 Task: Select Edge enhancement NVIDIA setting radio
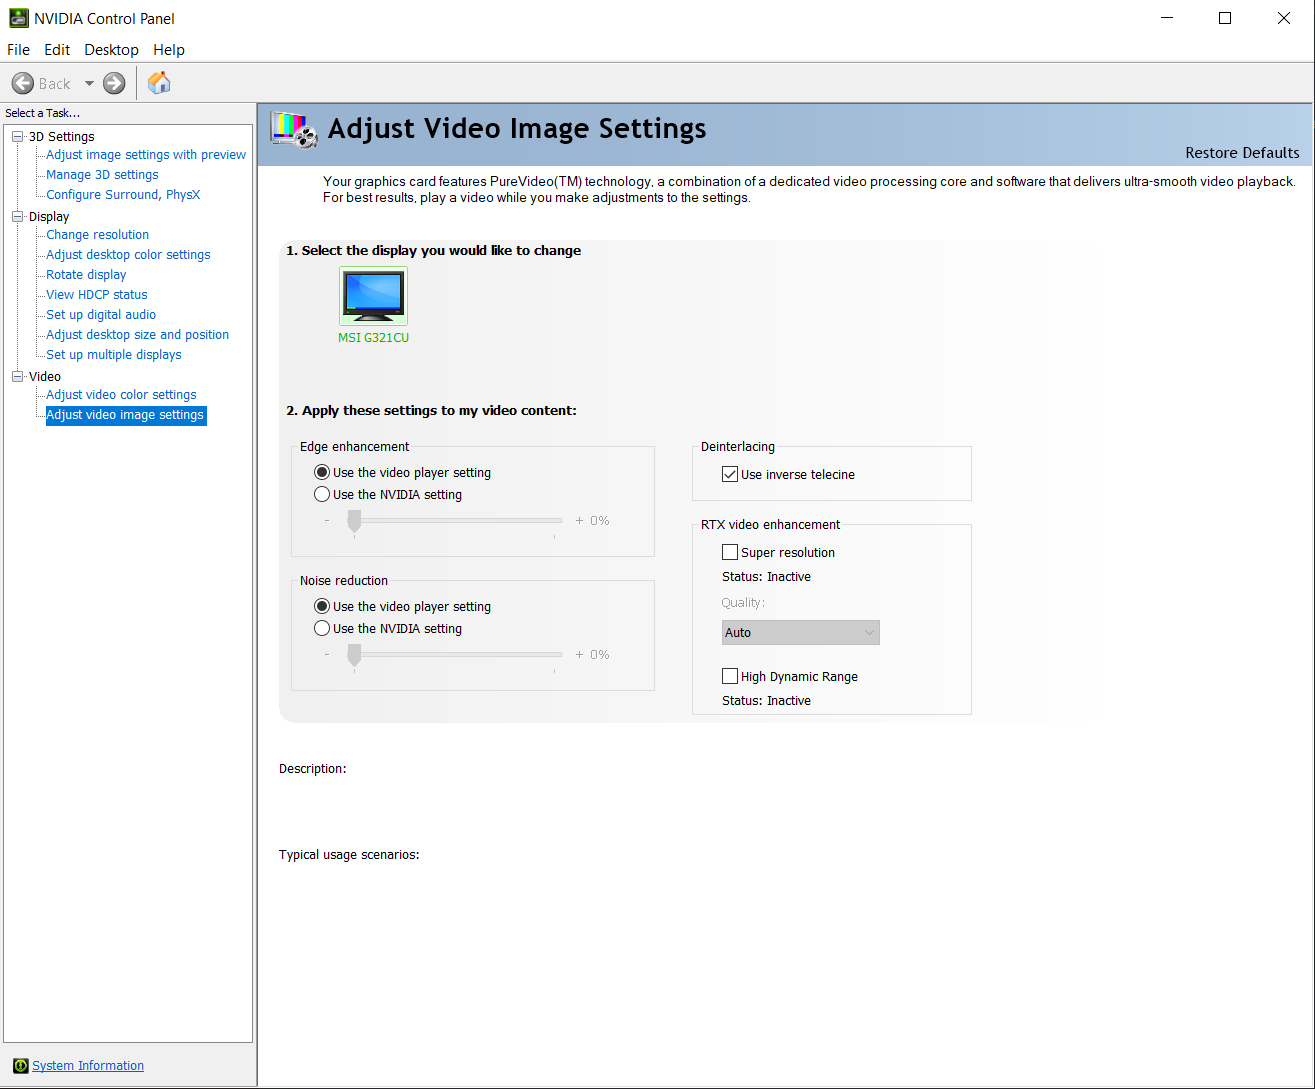(322, 494)
